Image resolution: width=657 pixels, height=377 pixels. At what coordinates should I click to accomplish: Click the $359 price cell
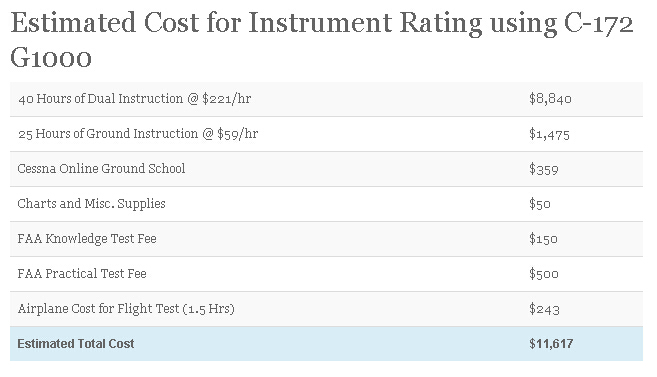pos(544,169)
